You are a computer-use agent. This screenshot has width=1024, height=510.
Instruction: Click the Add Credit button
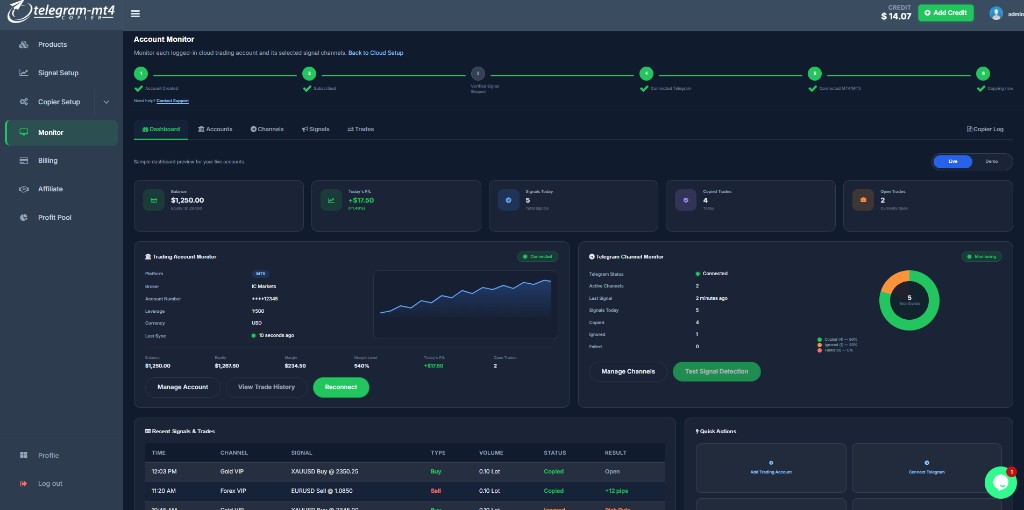[946, 13]
